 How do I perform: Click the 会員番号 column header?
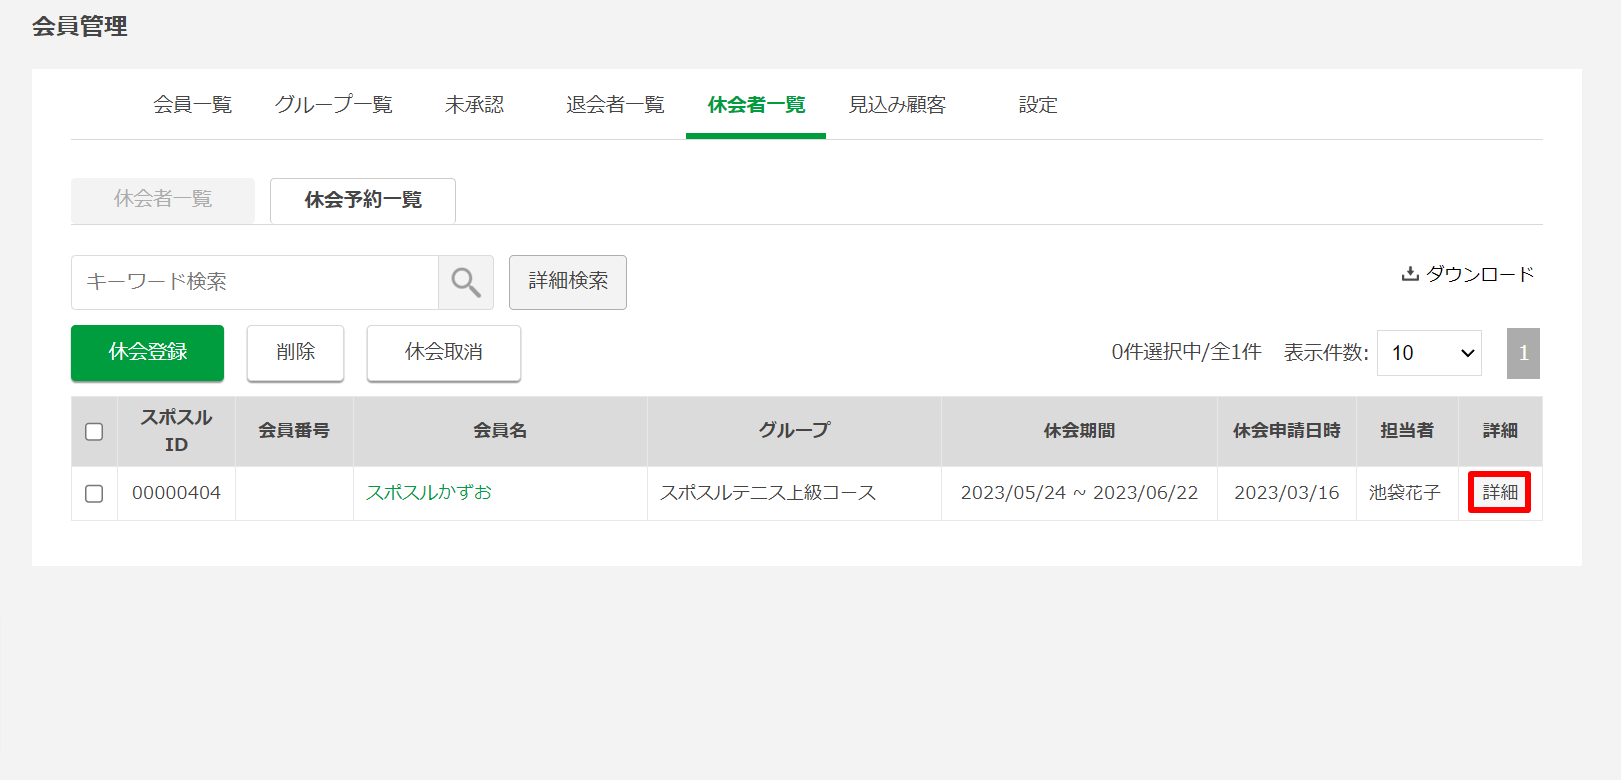click(x=294, y=431)
